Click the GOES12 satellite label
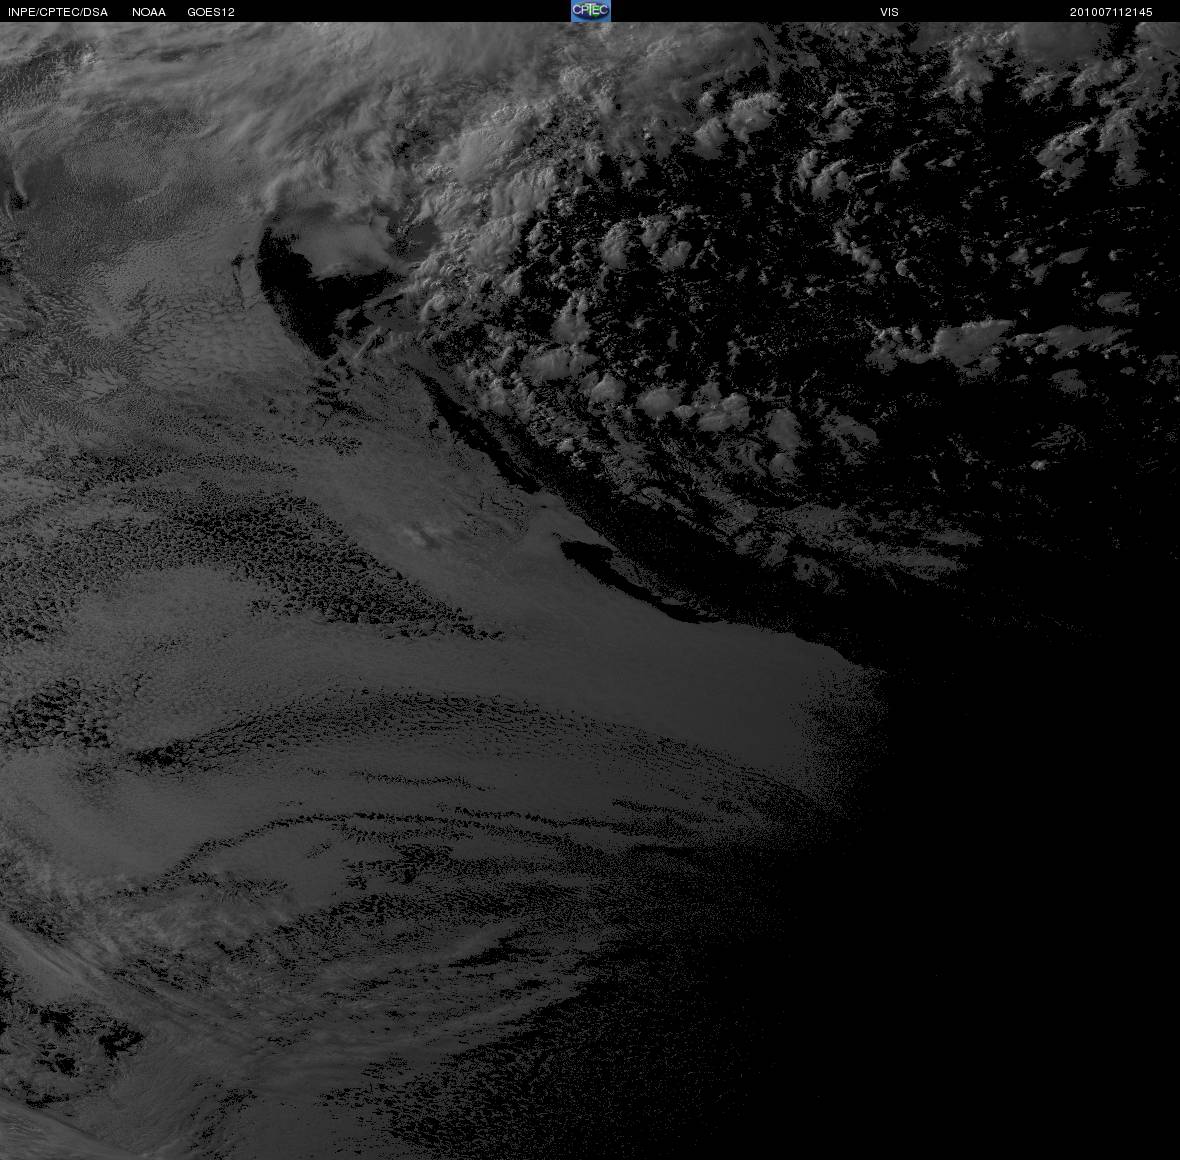1180x1160 pixels. pos(211,12)
